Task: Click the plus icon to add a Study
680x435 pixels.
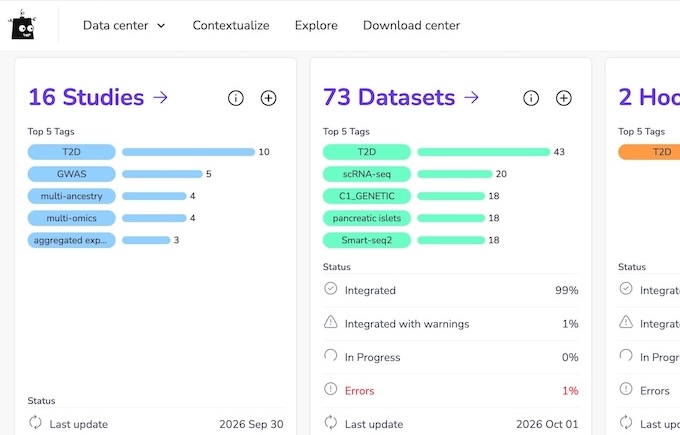Action: [268, 98]
